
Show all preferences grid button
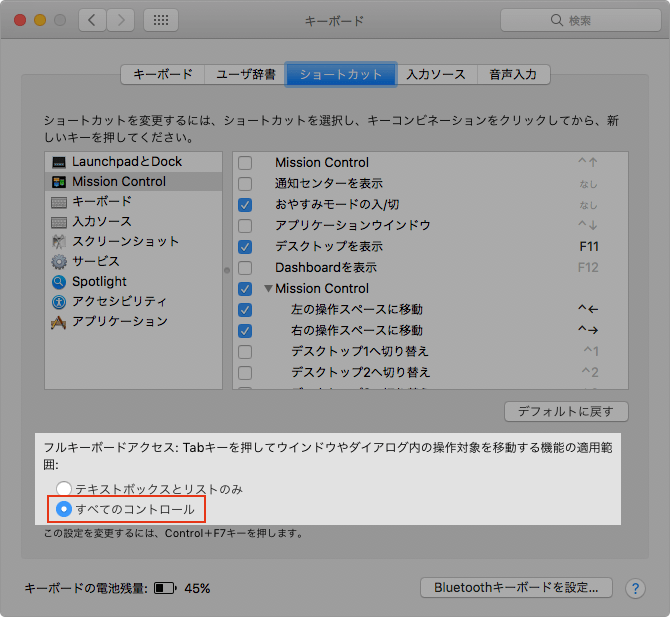(161, 20)
